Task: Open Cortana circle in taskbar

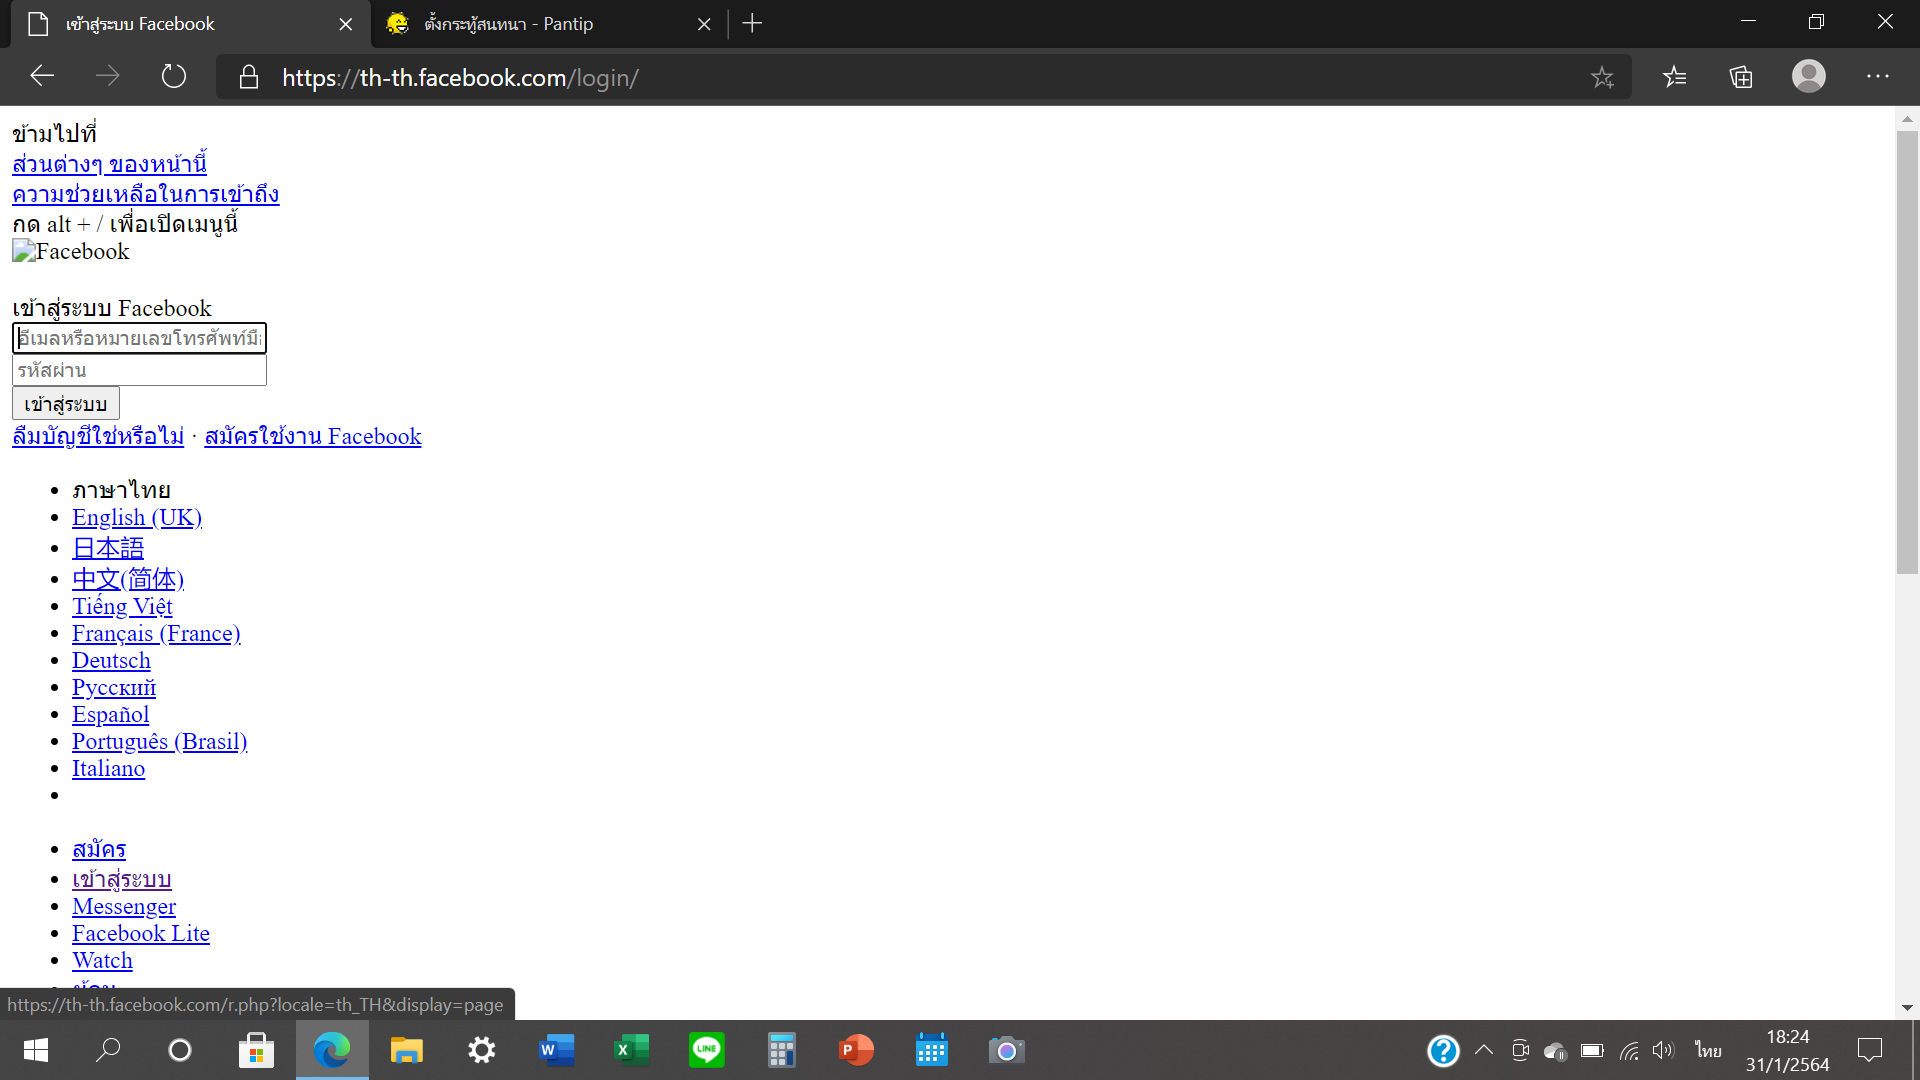Action: click(180, 1050)
